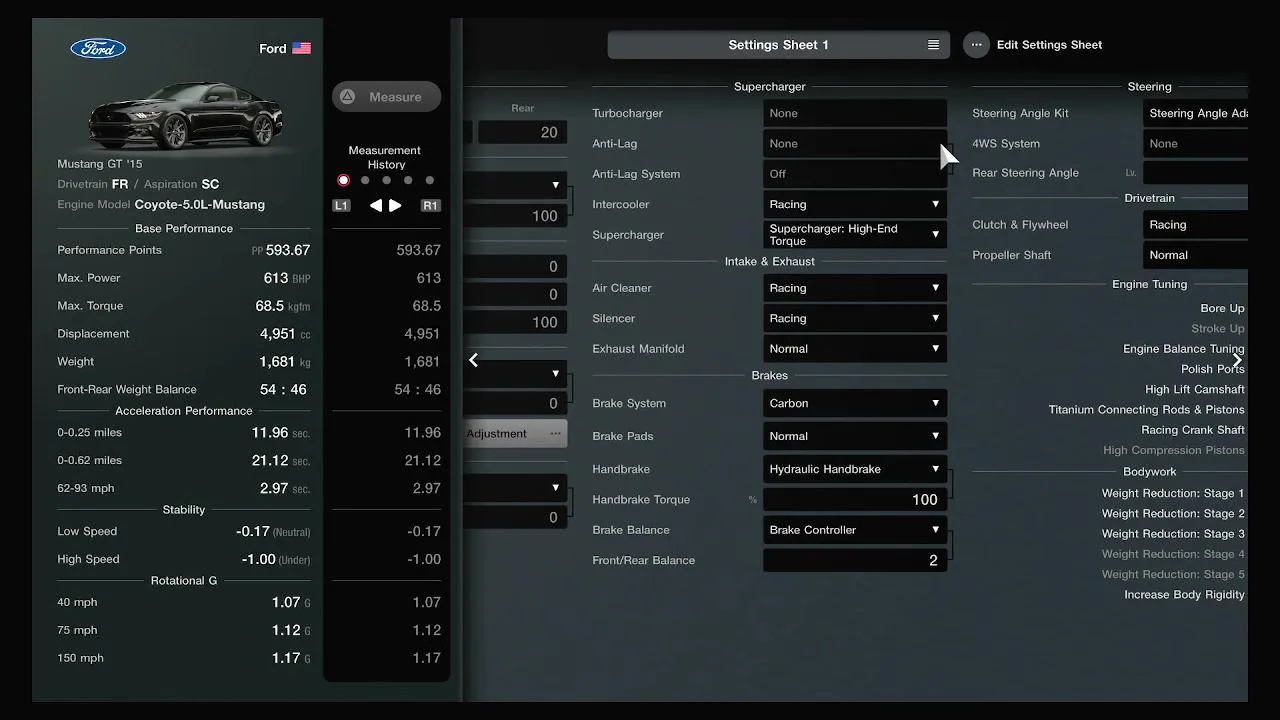Click the Coyote-5.0L-Mustang engine model text
Image resolution: width=1280 pixels, height=720 pixels.
(200, 204)
